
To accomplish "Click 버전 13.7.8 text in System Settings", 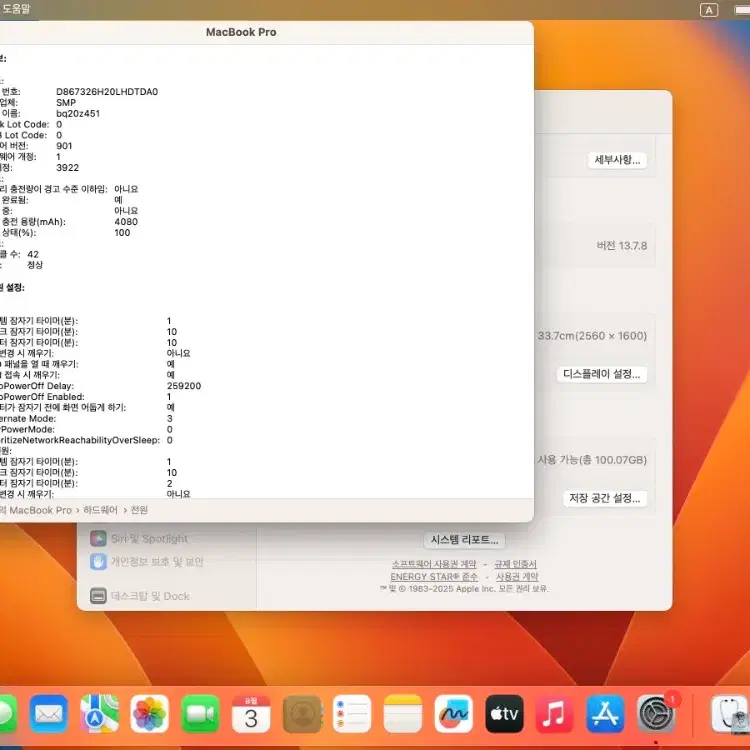I will [x=622, y=246].
